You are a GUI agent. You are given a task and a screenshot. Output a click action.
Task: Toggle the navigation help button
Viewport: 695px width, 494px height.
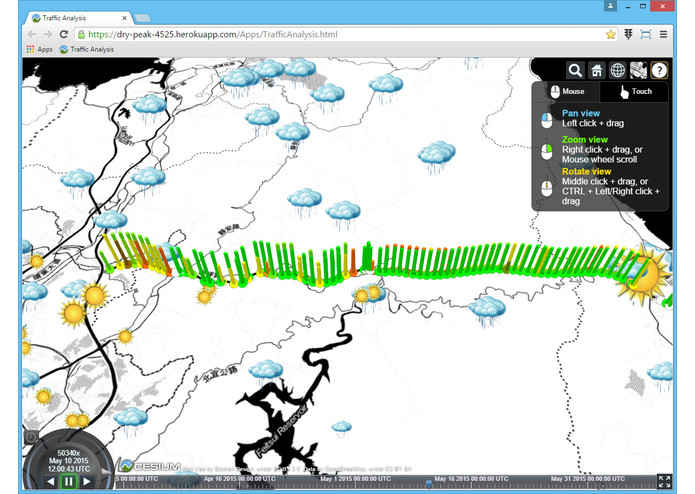coord(660,70)
